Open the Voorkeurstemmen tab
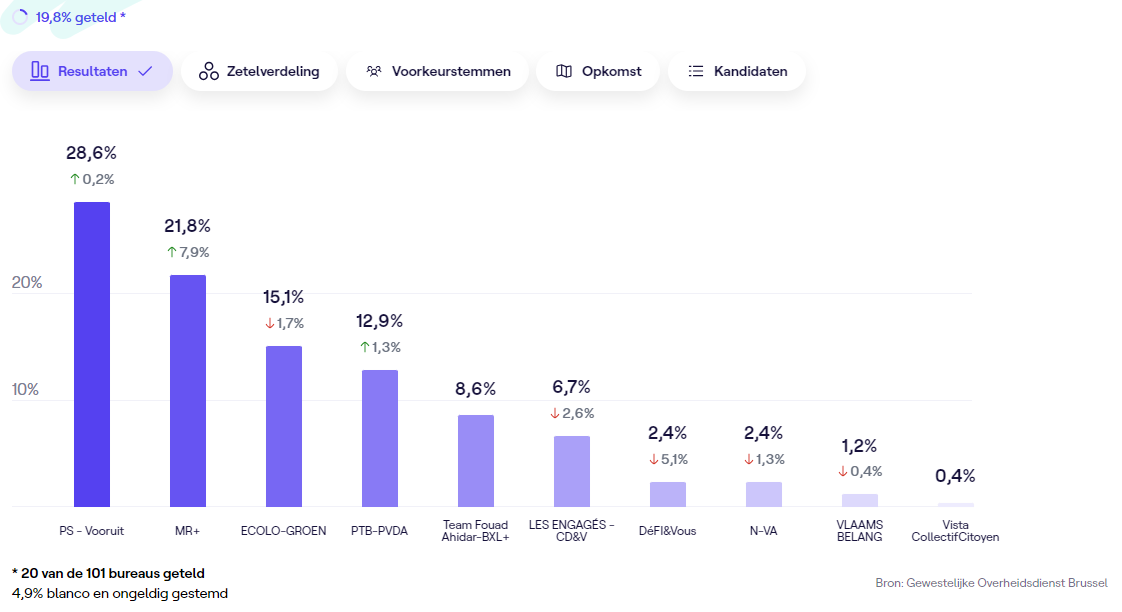 [437, 71]
